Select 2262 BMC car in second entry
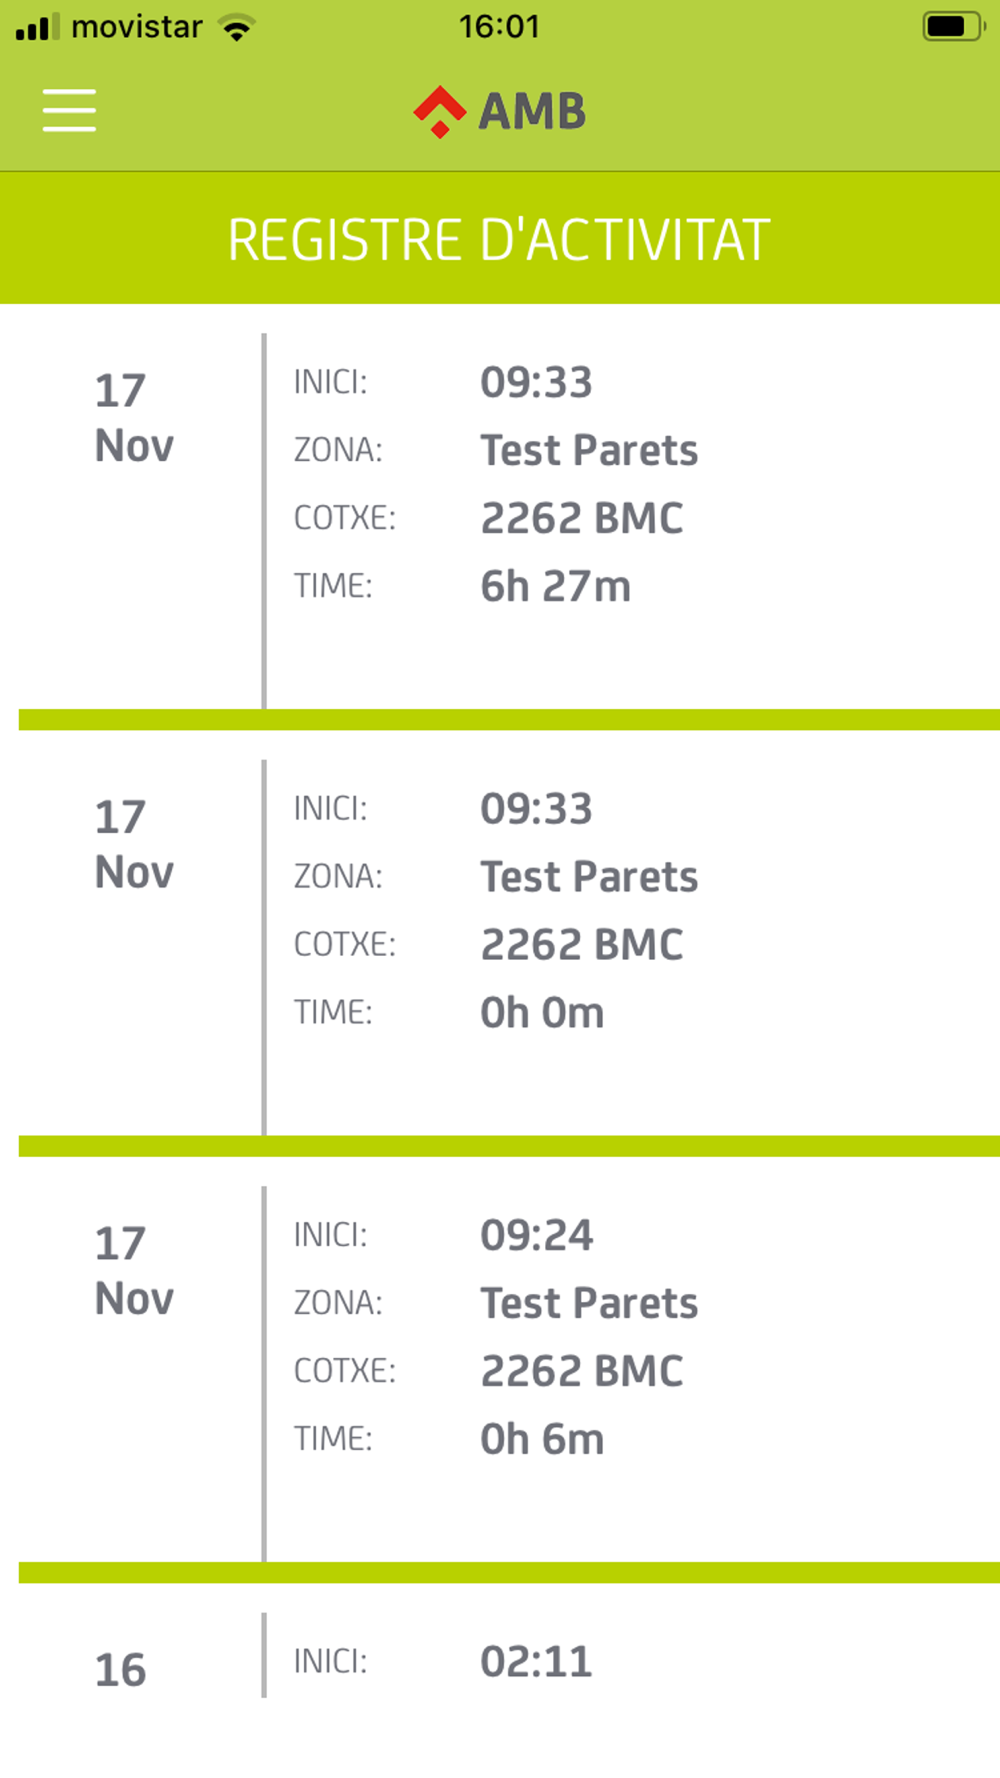1000x1778 pixels. tap(582, 944)
